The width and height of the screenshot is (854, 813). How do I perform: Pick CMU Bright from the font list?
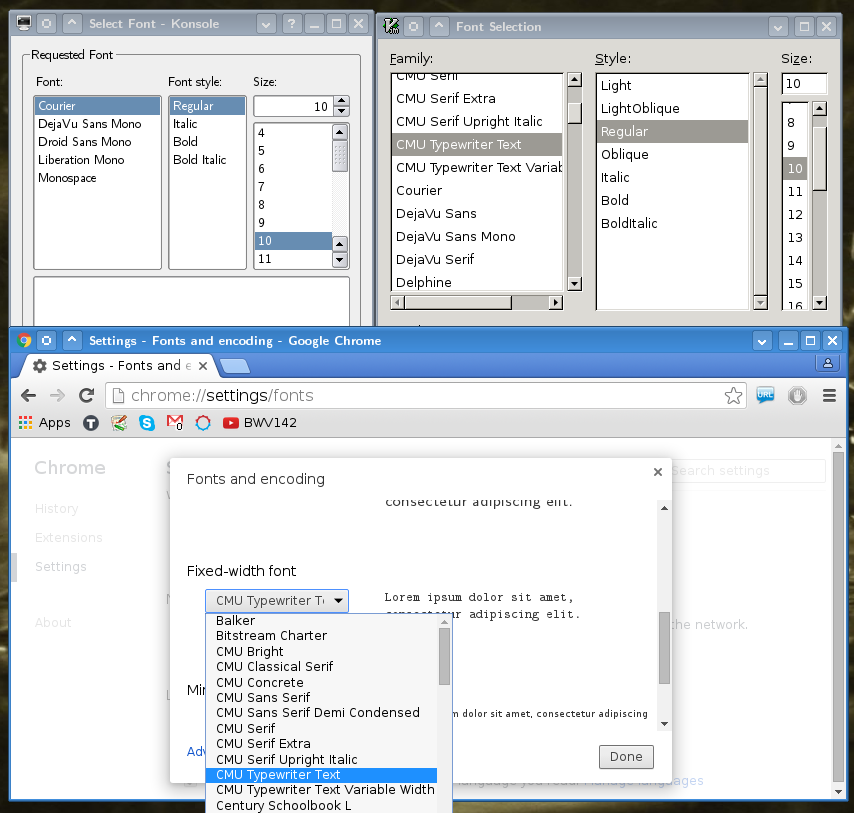point(249,652)
